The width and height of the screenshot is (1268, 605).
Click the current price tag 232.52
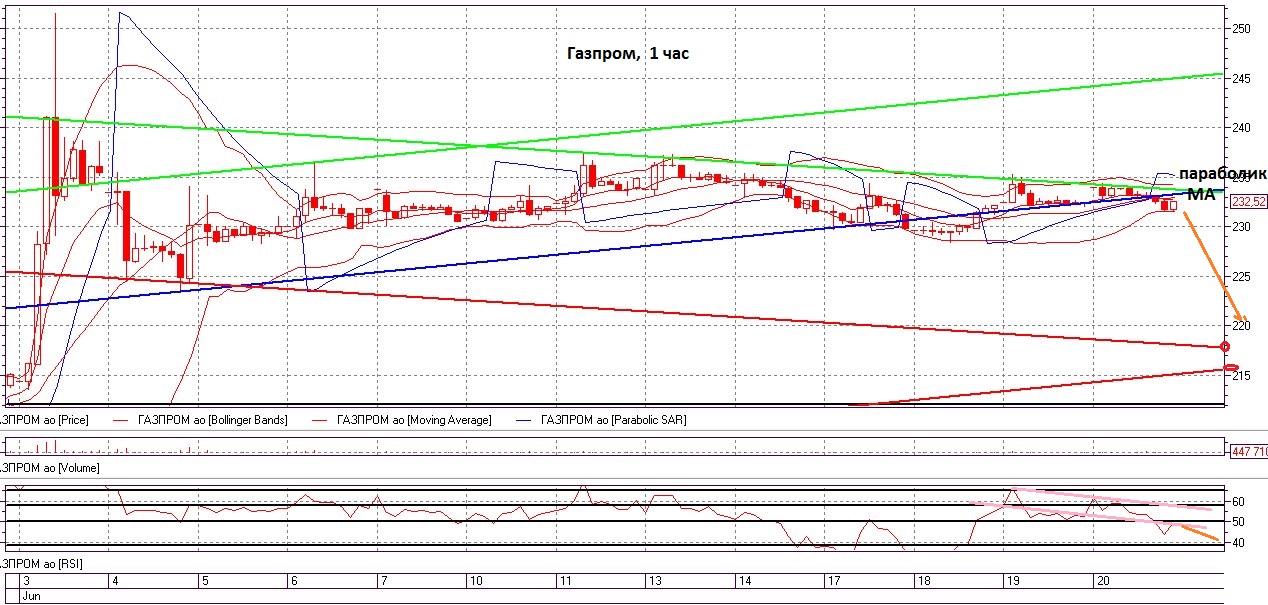coord(1248,201)
